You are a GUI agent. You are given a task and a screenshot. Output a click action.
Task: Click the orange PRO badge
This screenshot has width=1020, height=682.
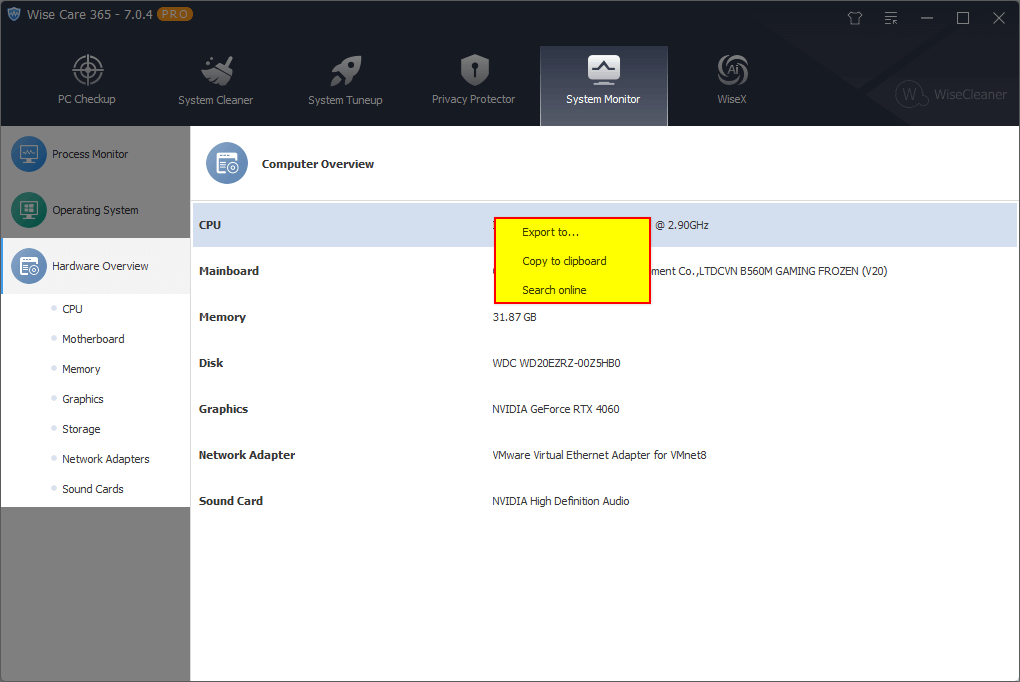click(x=174, y=14)
